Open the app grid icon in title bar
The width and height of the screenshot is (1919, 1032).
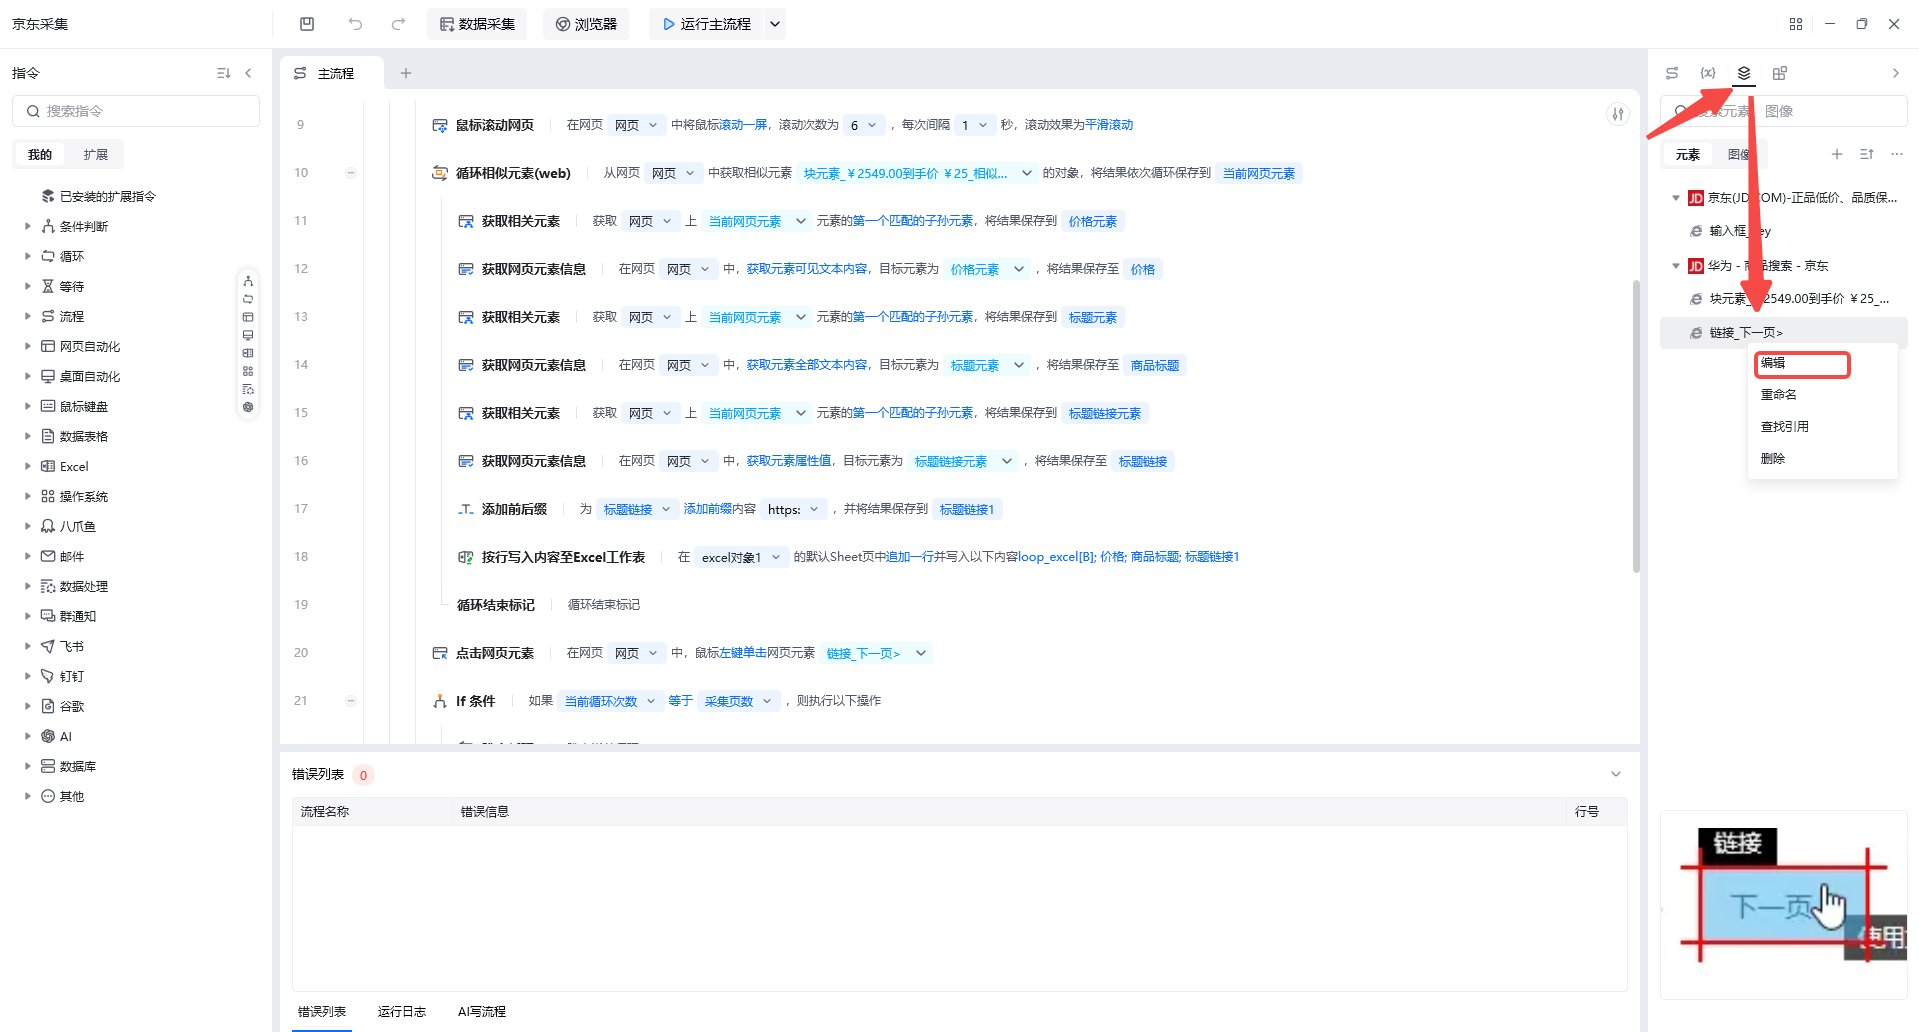(1796, 24)
